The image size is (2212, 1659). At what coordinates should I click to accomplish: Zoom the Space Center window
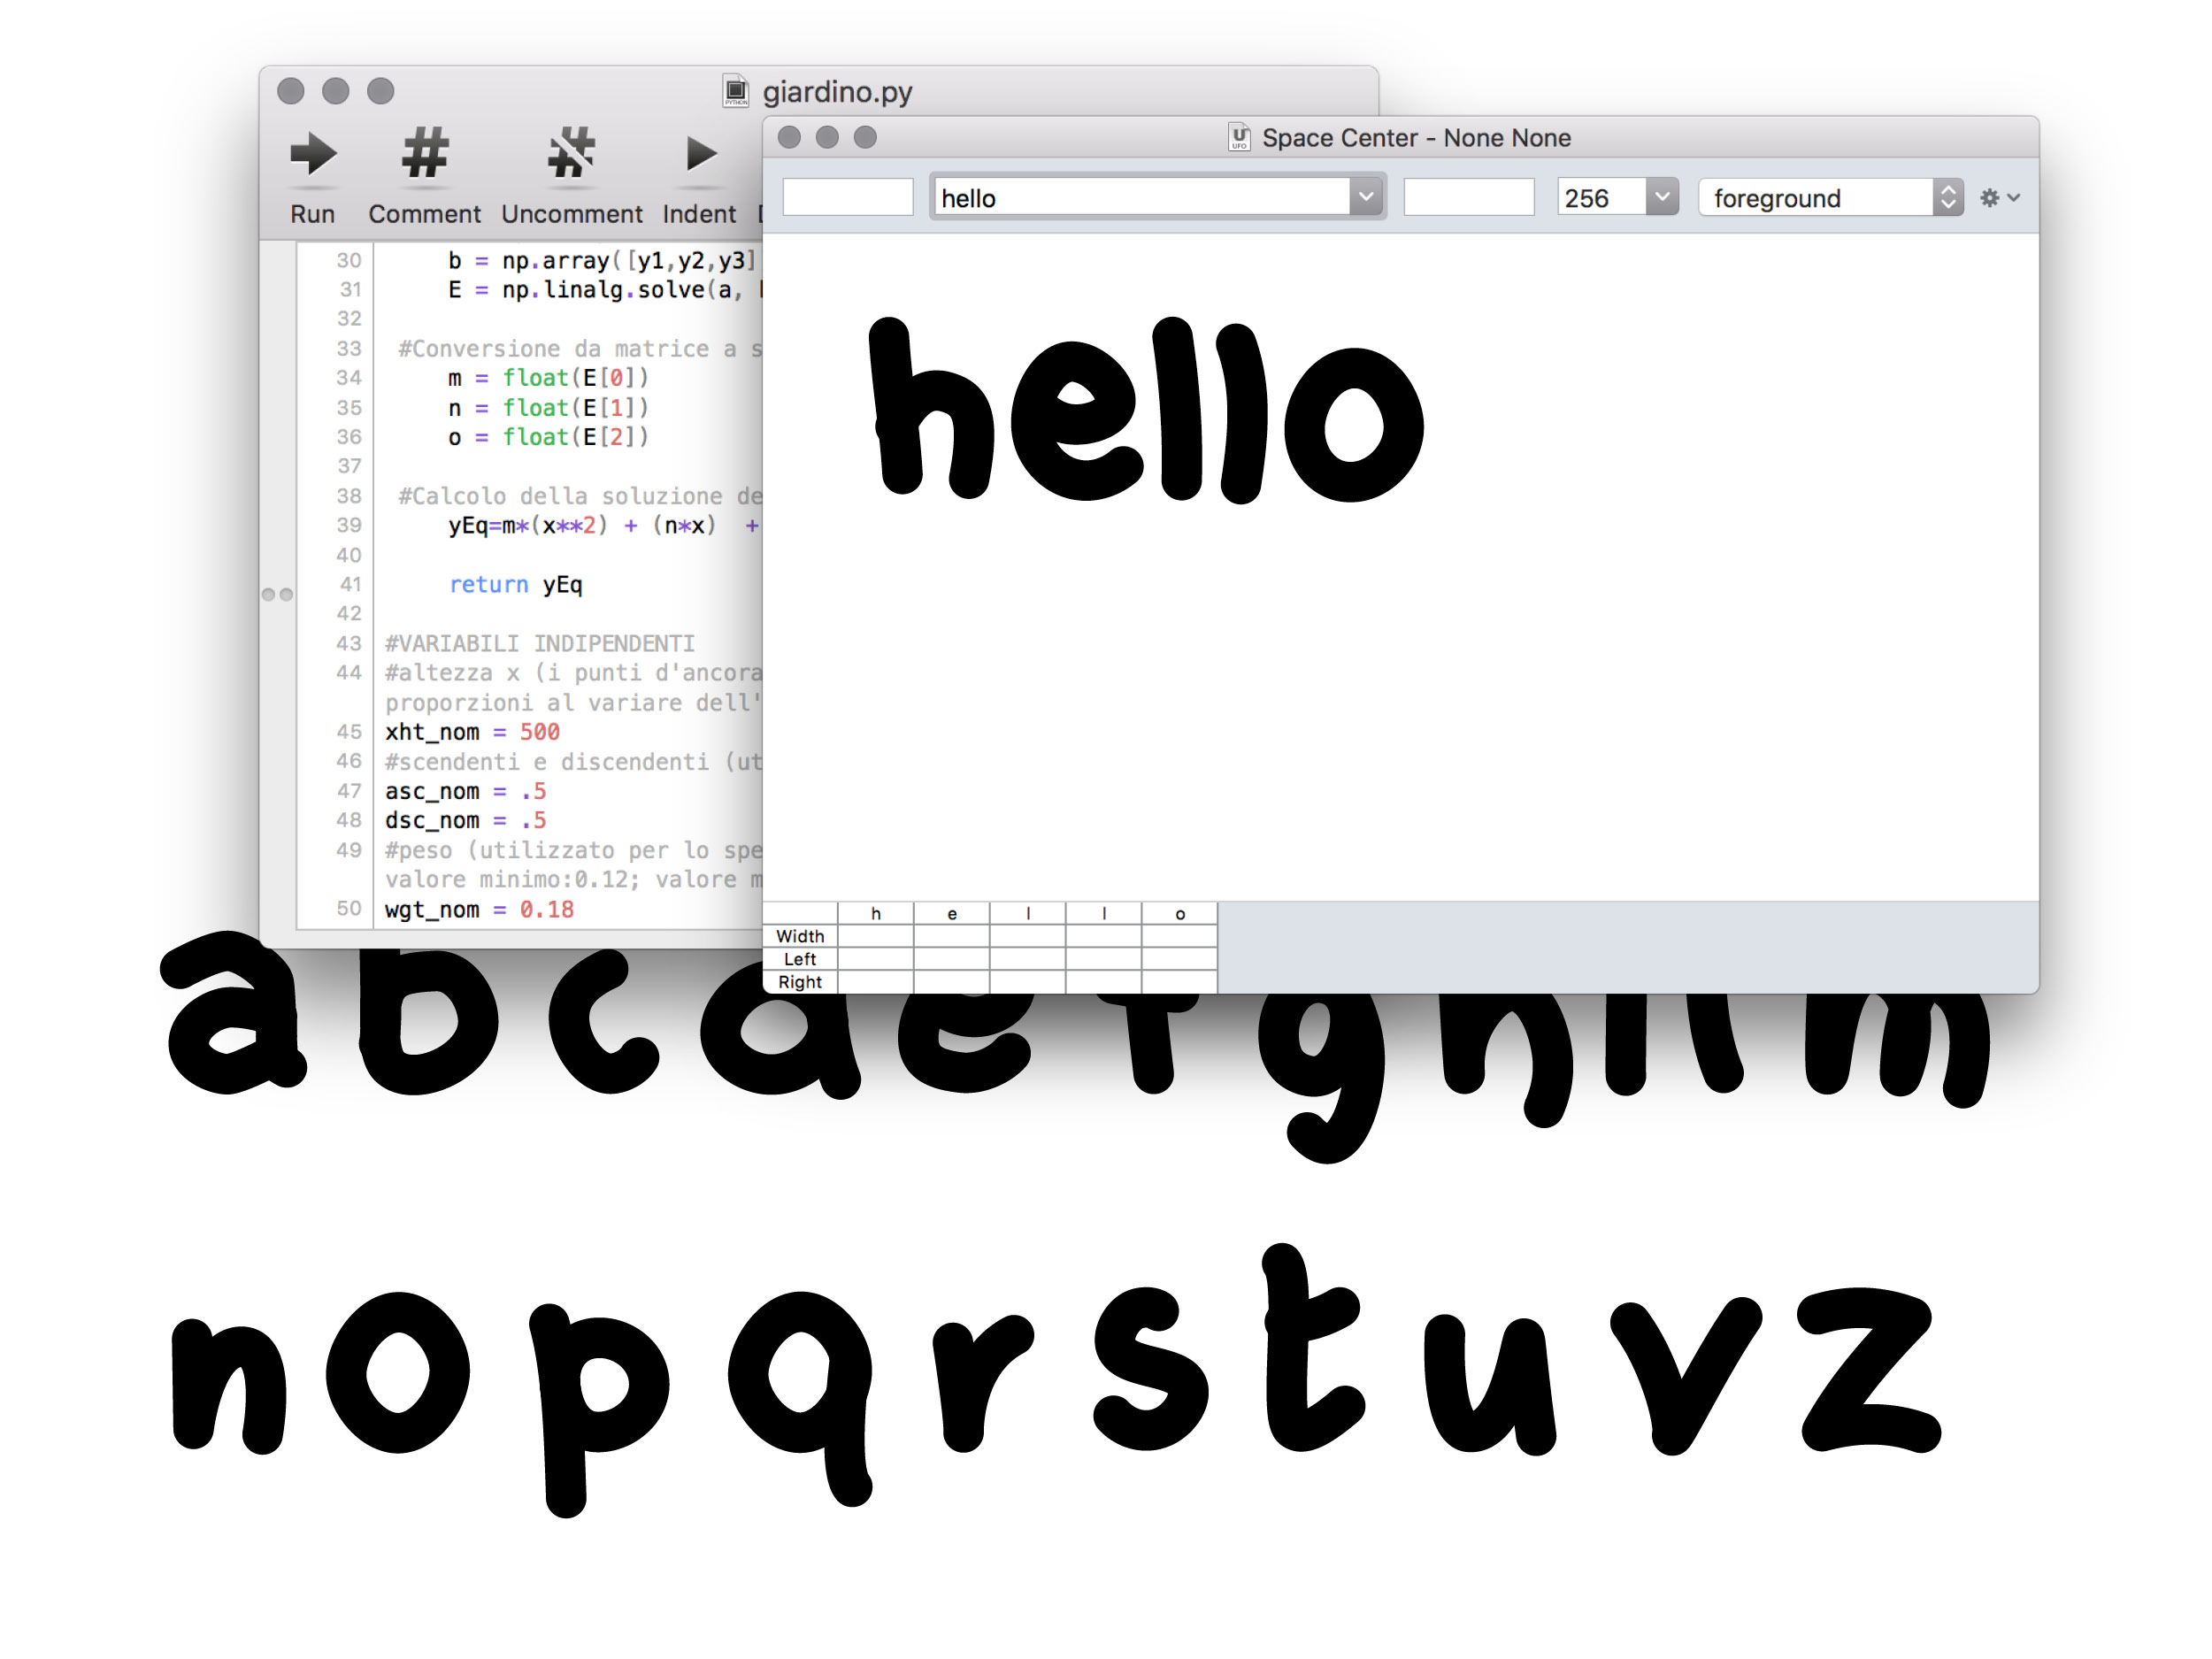click(x=865, y=137)
